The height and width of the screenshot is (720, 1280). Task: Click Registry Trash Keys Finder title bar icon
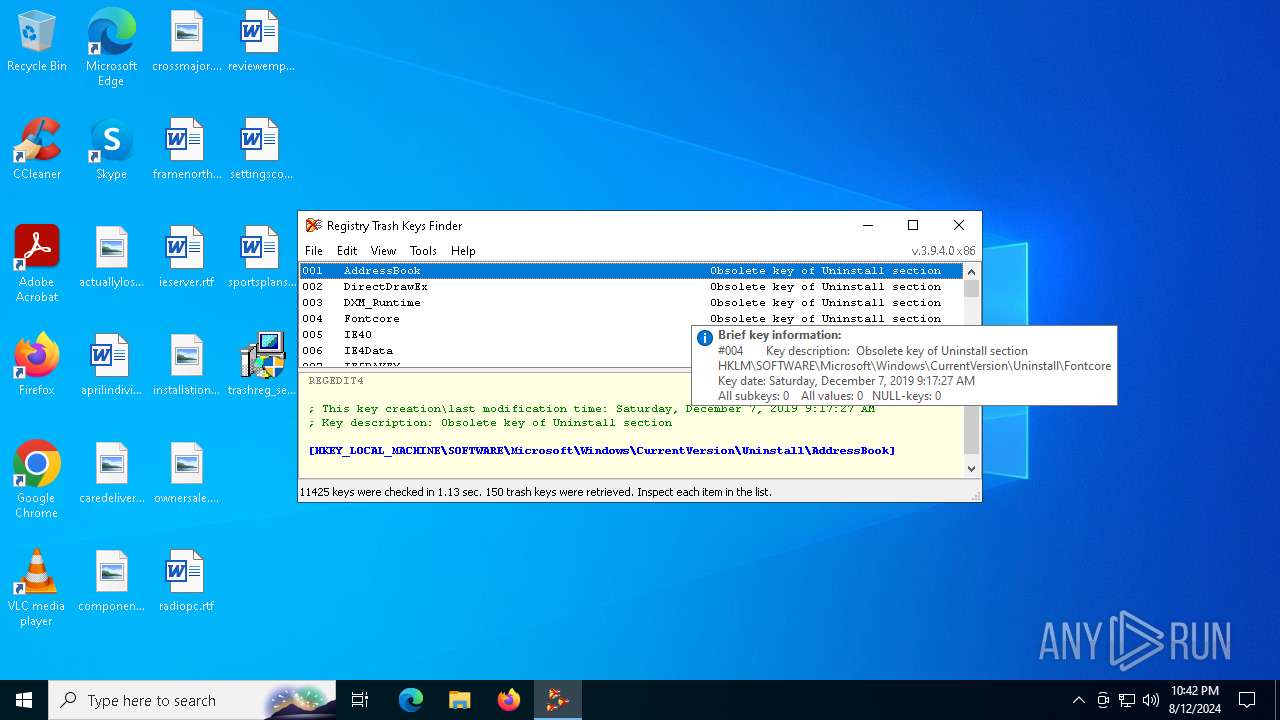[313, 225]
